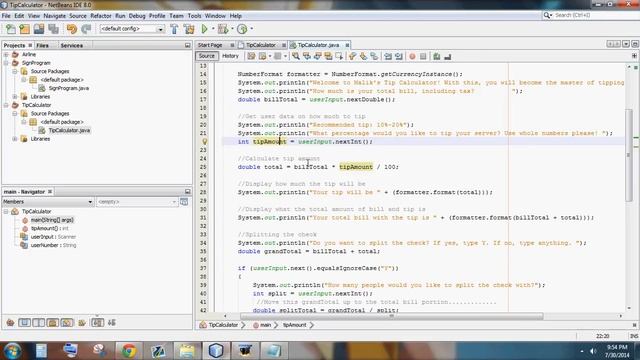Click the editor vertical scrollbar
The image size is (640, 360).
tap(629, 155)
